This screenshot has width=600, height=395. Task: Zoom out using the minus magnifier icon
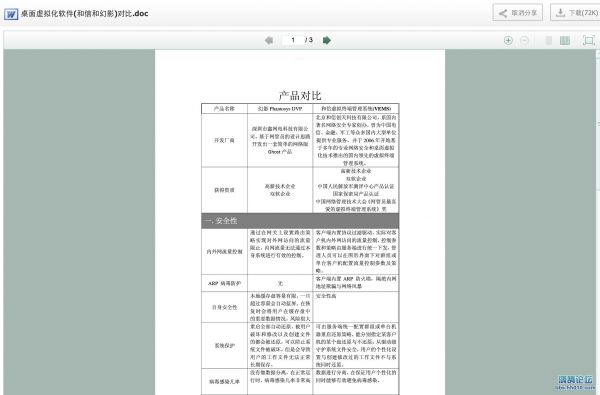(x=525, y=40)
